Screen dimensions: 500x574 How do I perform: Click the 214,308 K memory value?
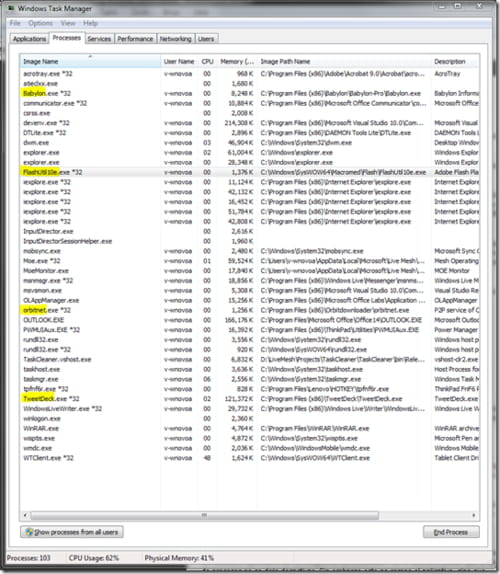(x=239, y=123)
